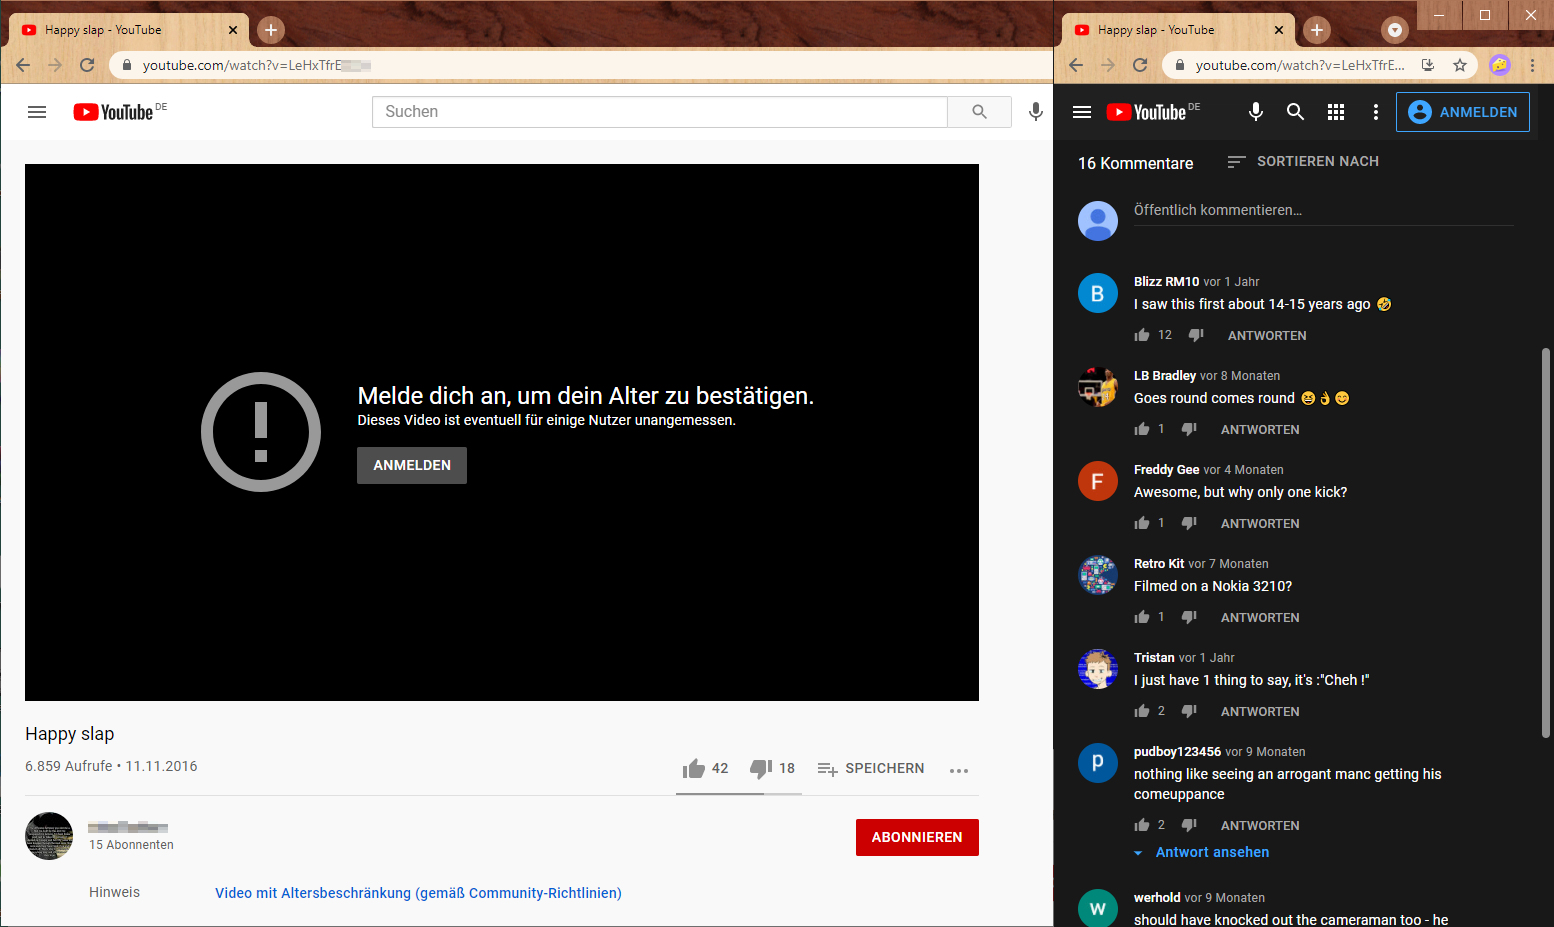Expand Antwort ansehen under pudboy123456's comment
Viewport: 1554px width, 927px height.
[x=1202, y=852]
